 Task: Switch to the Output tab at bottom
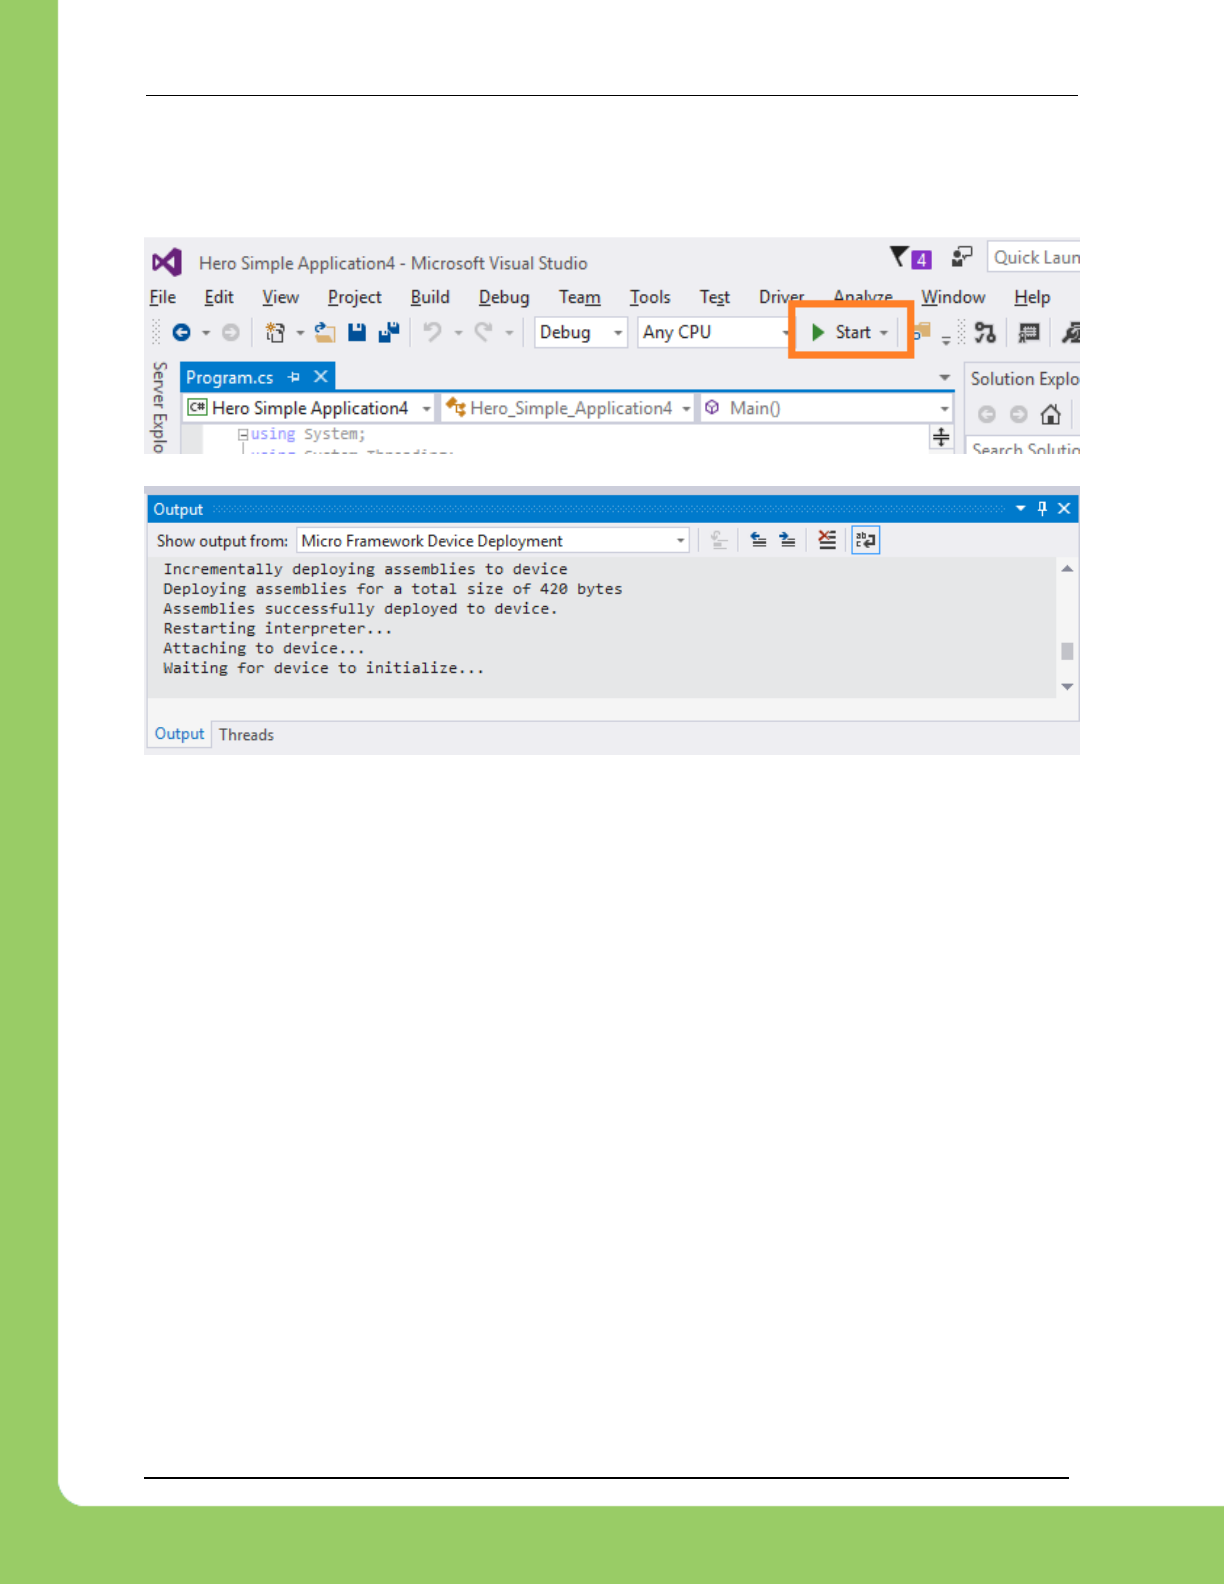pos(179,734)
